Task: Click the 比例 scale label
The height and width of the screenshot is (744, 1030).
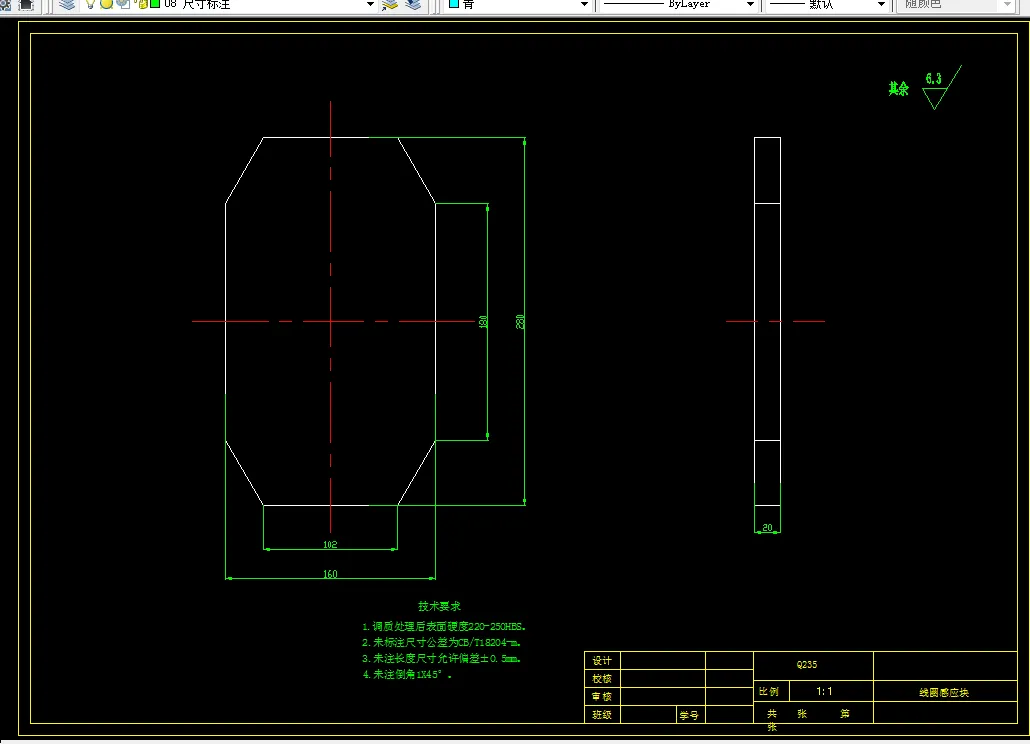Action: pyautogui.click(x=769, y=691)
